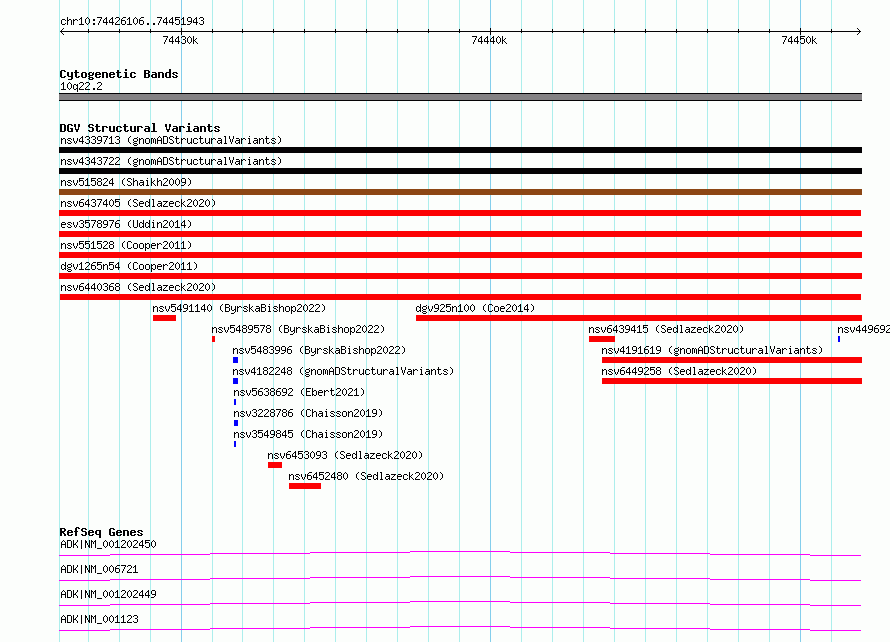
Task: Click the Cytogenetic Bands track heading
Action: pos(119,74)
